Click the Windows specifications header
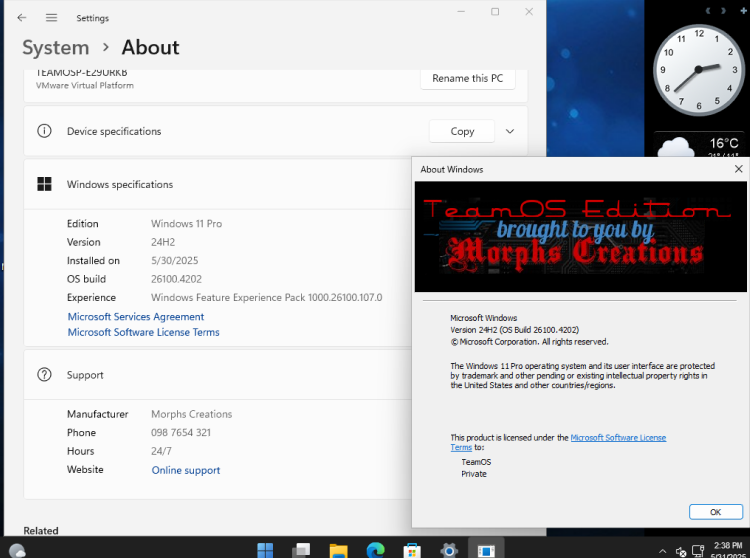Screen dimensions: 750x558 tap(218, 185)
